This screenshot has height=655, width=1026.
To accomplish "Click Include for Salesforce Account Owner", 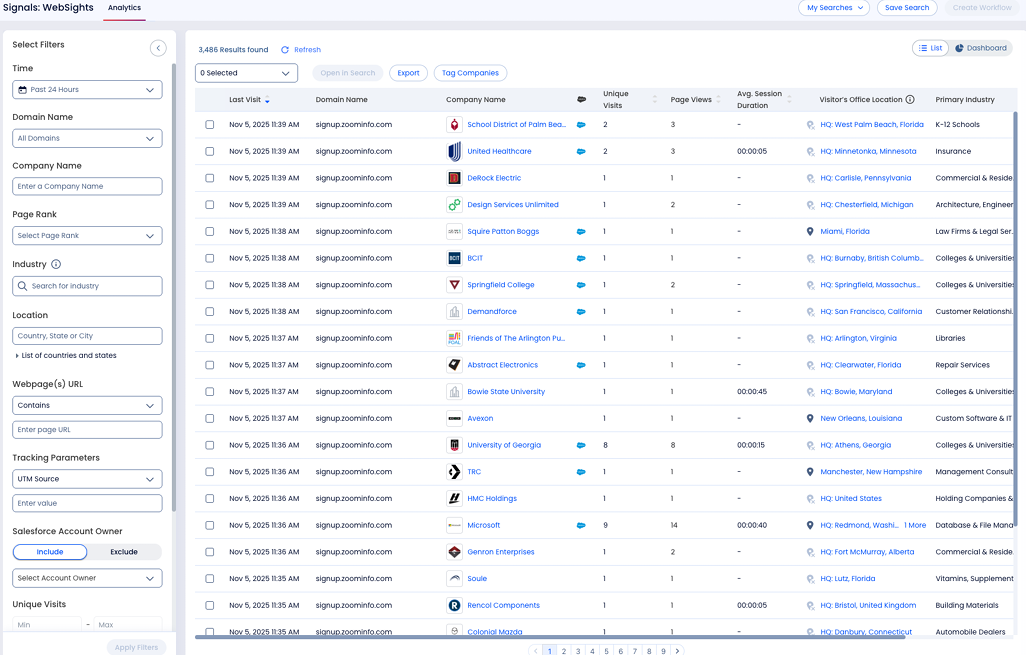I will (50, 552).
